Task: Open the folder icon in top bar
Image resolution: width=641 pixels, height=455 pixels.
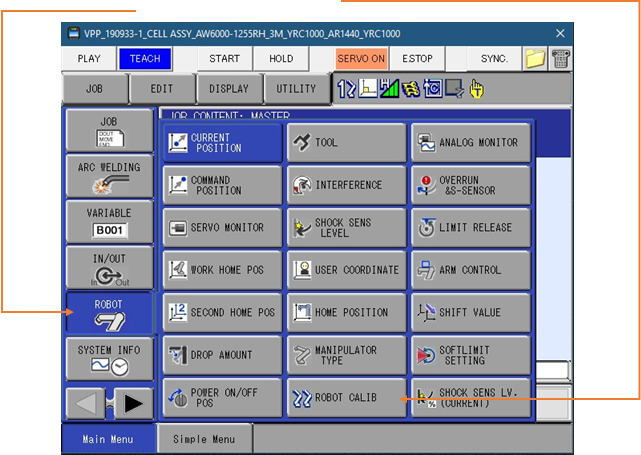Action: [535, 59]
